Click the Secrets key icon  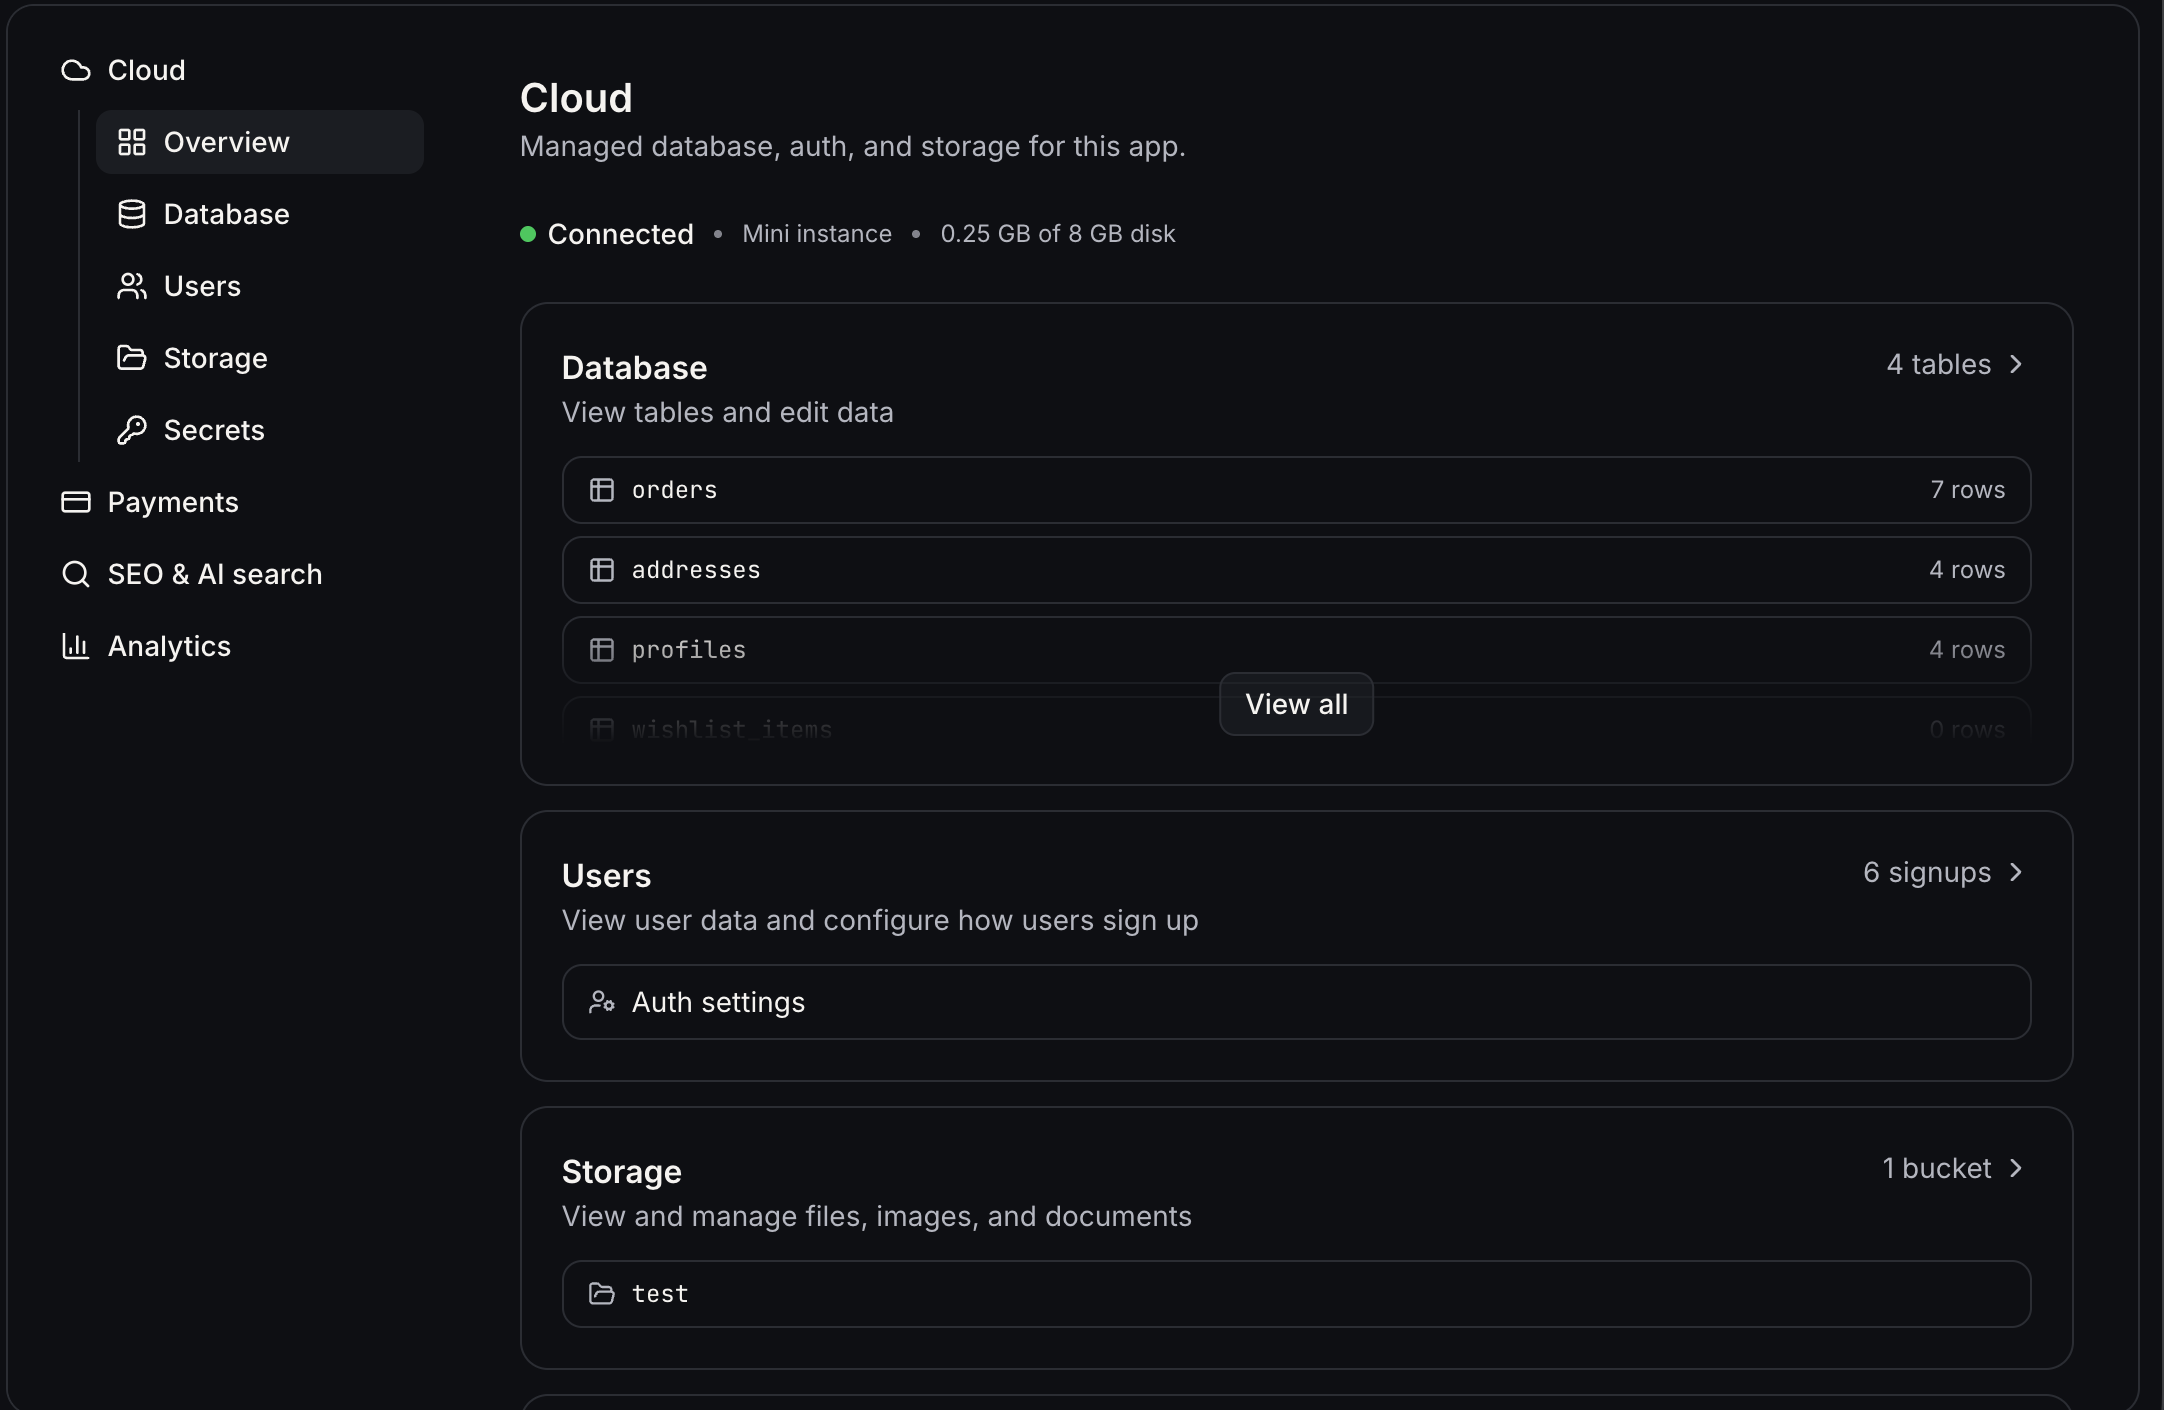132,430
